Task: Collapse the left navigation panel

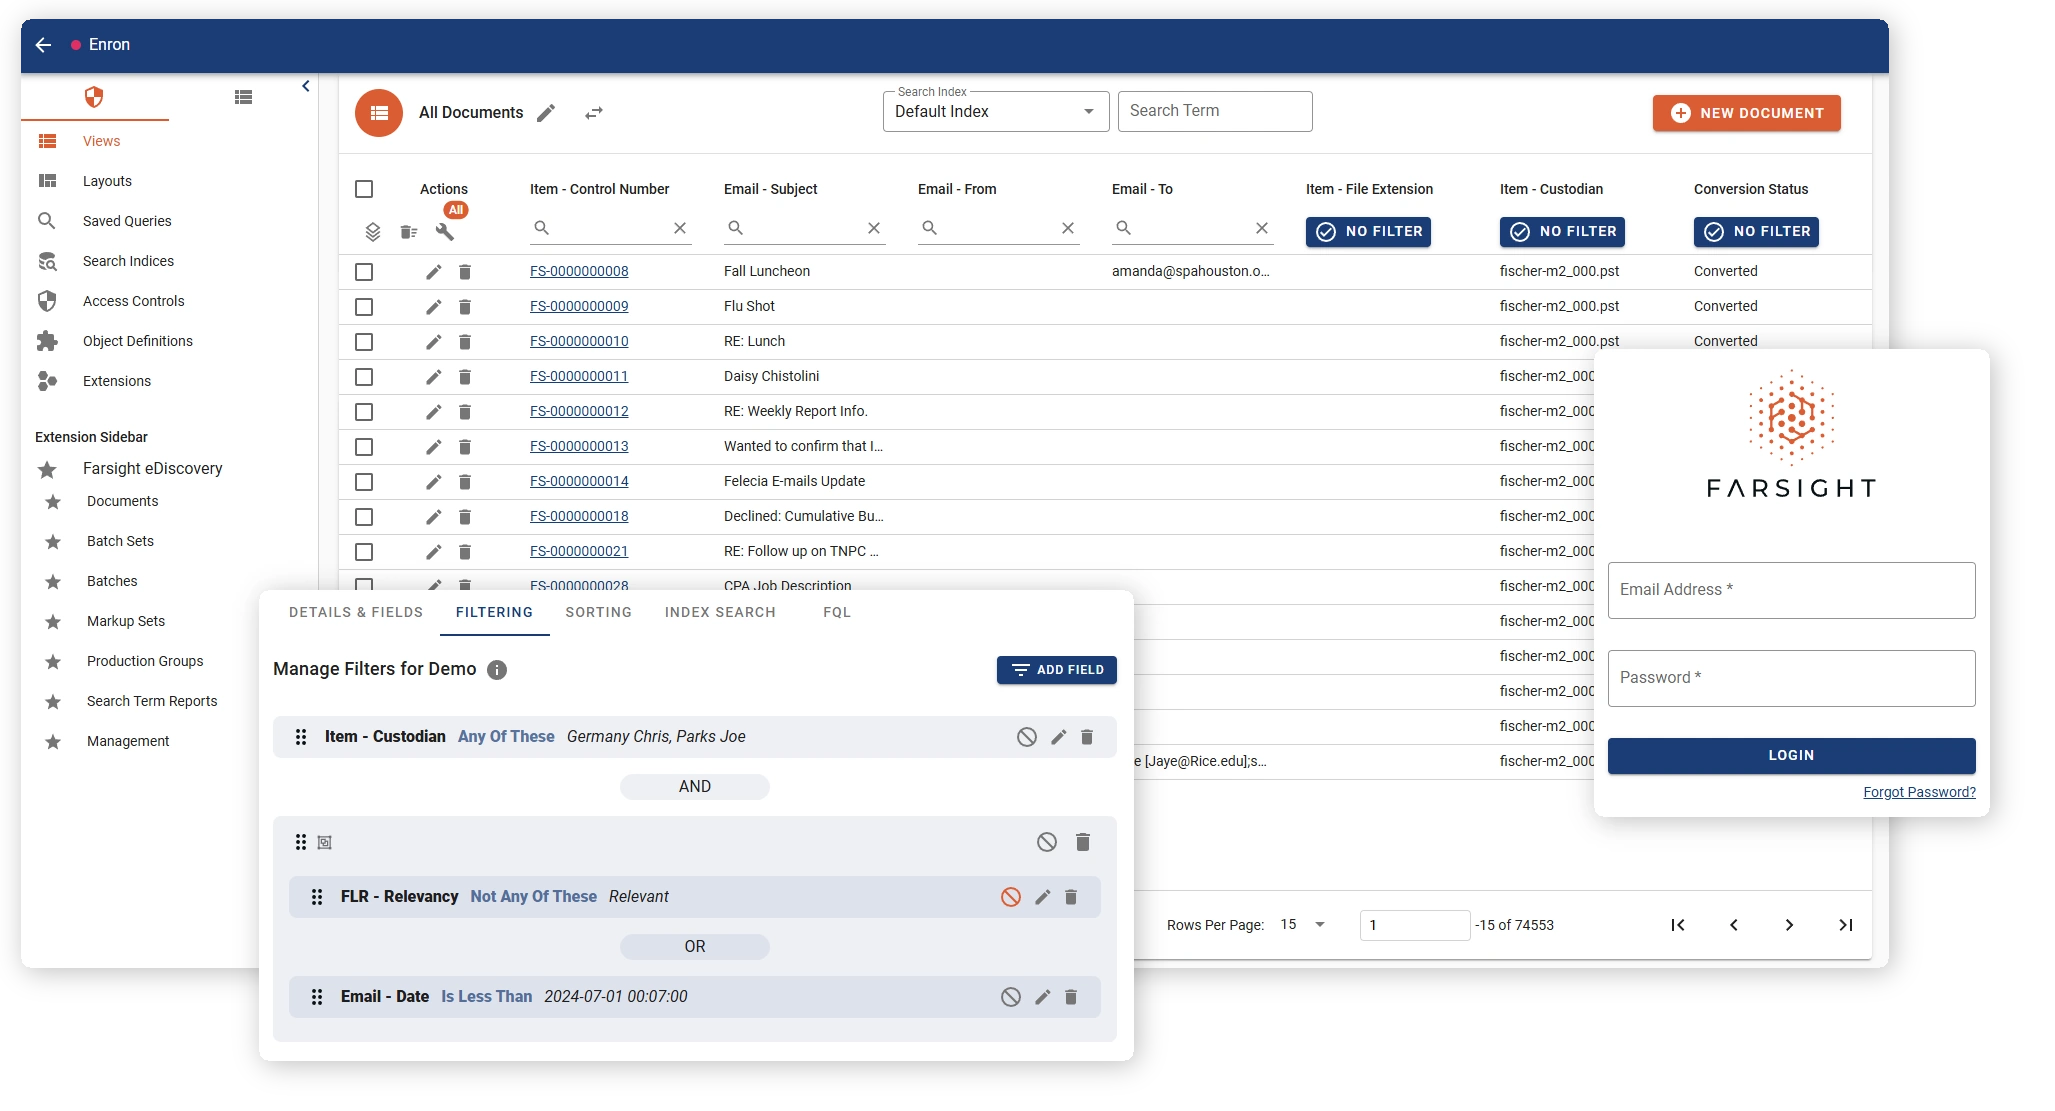Action: click(306, 86)
